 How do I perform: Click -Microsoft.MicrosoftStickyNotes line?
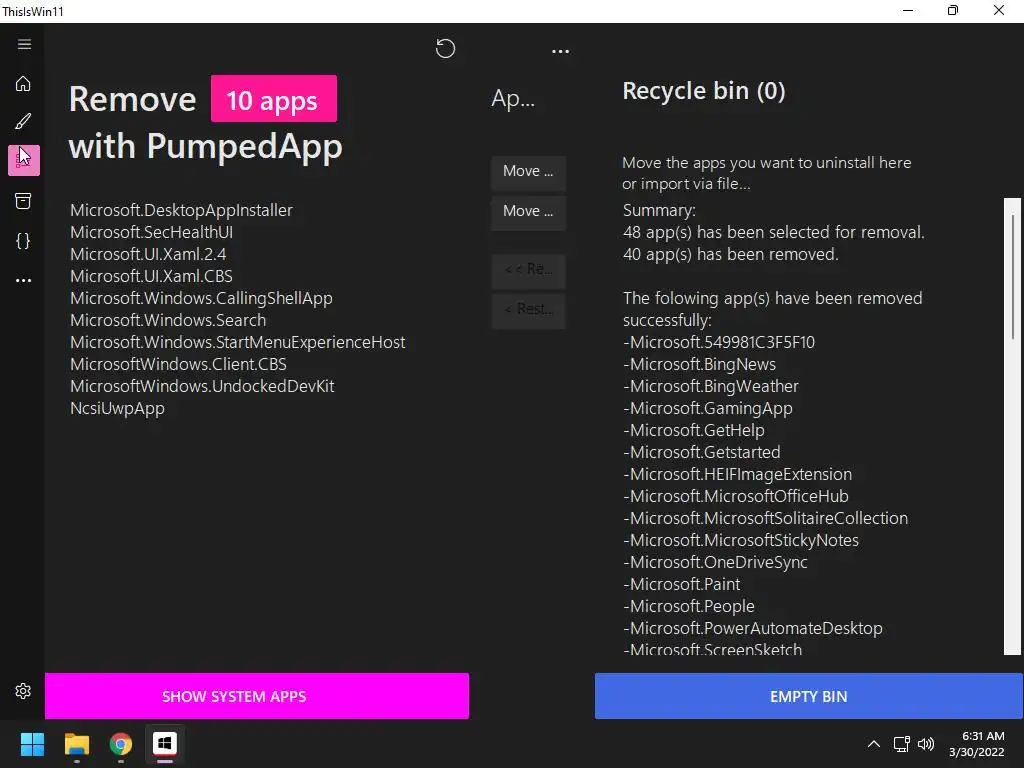click(741, 541)
